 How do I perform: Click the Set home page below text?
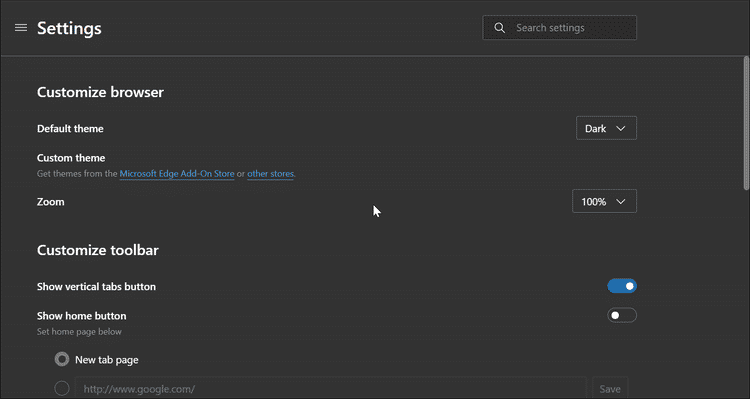(79, 332)
